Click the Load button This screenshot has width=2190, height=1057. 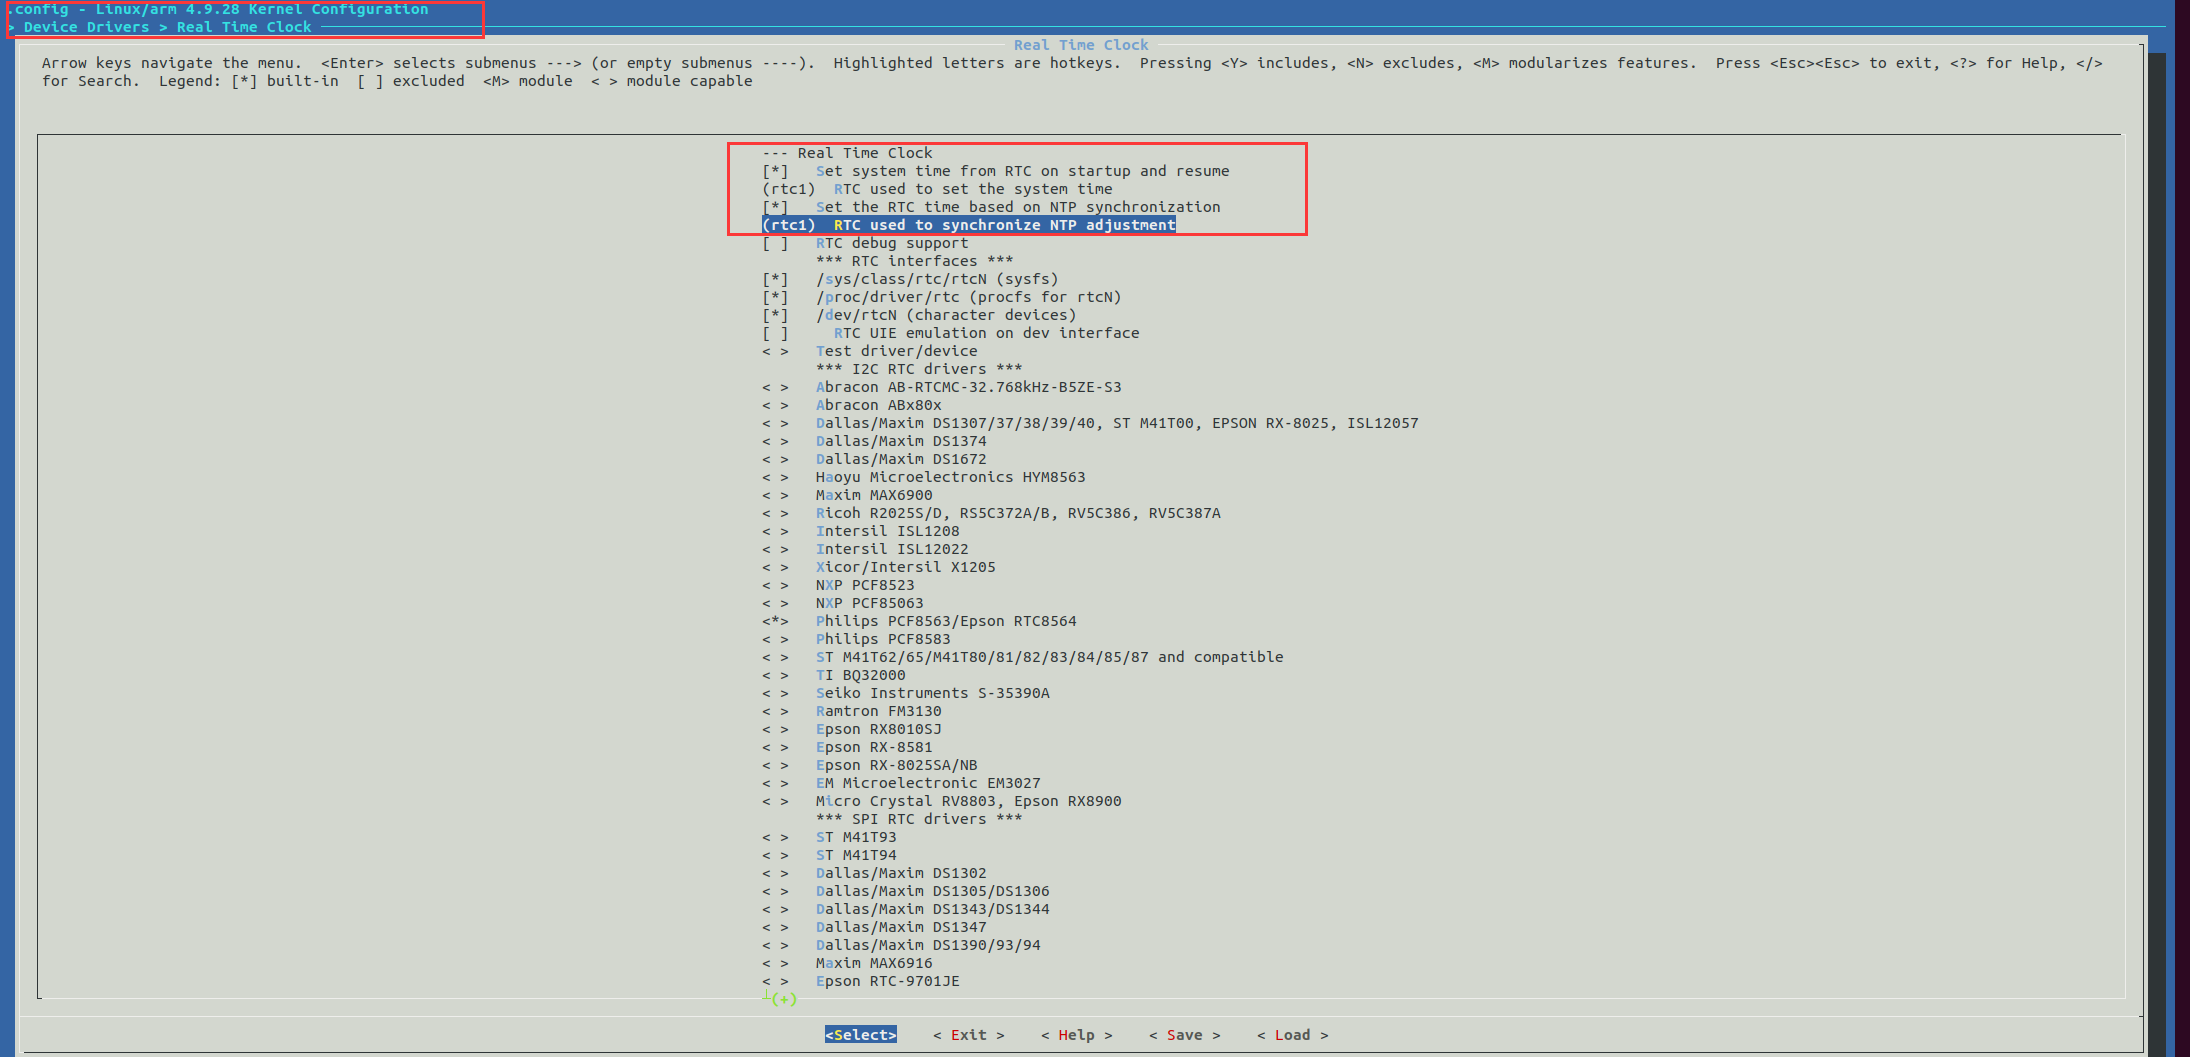[x=1292, y=1035]
